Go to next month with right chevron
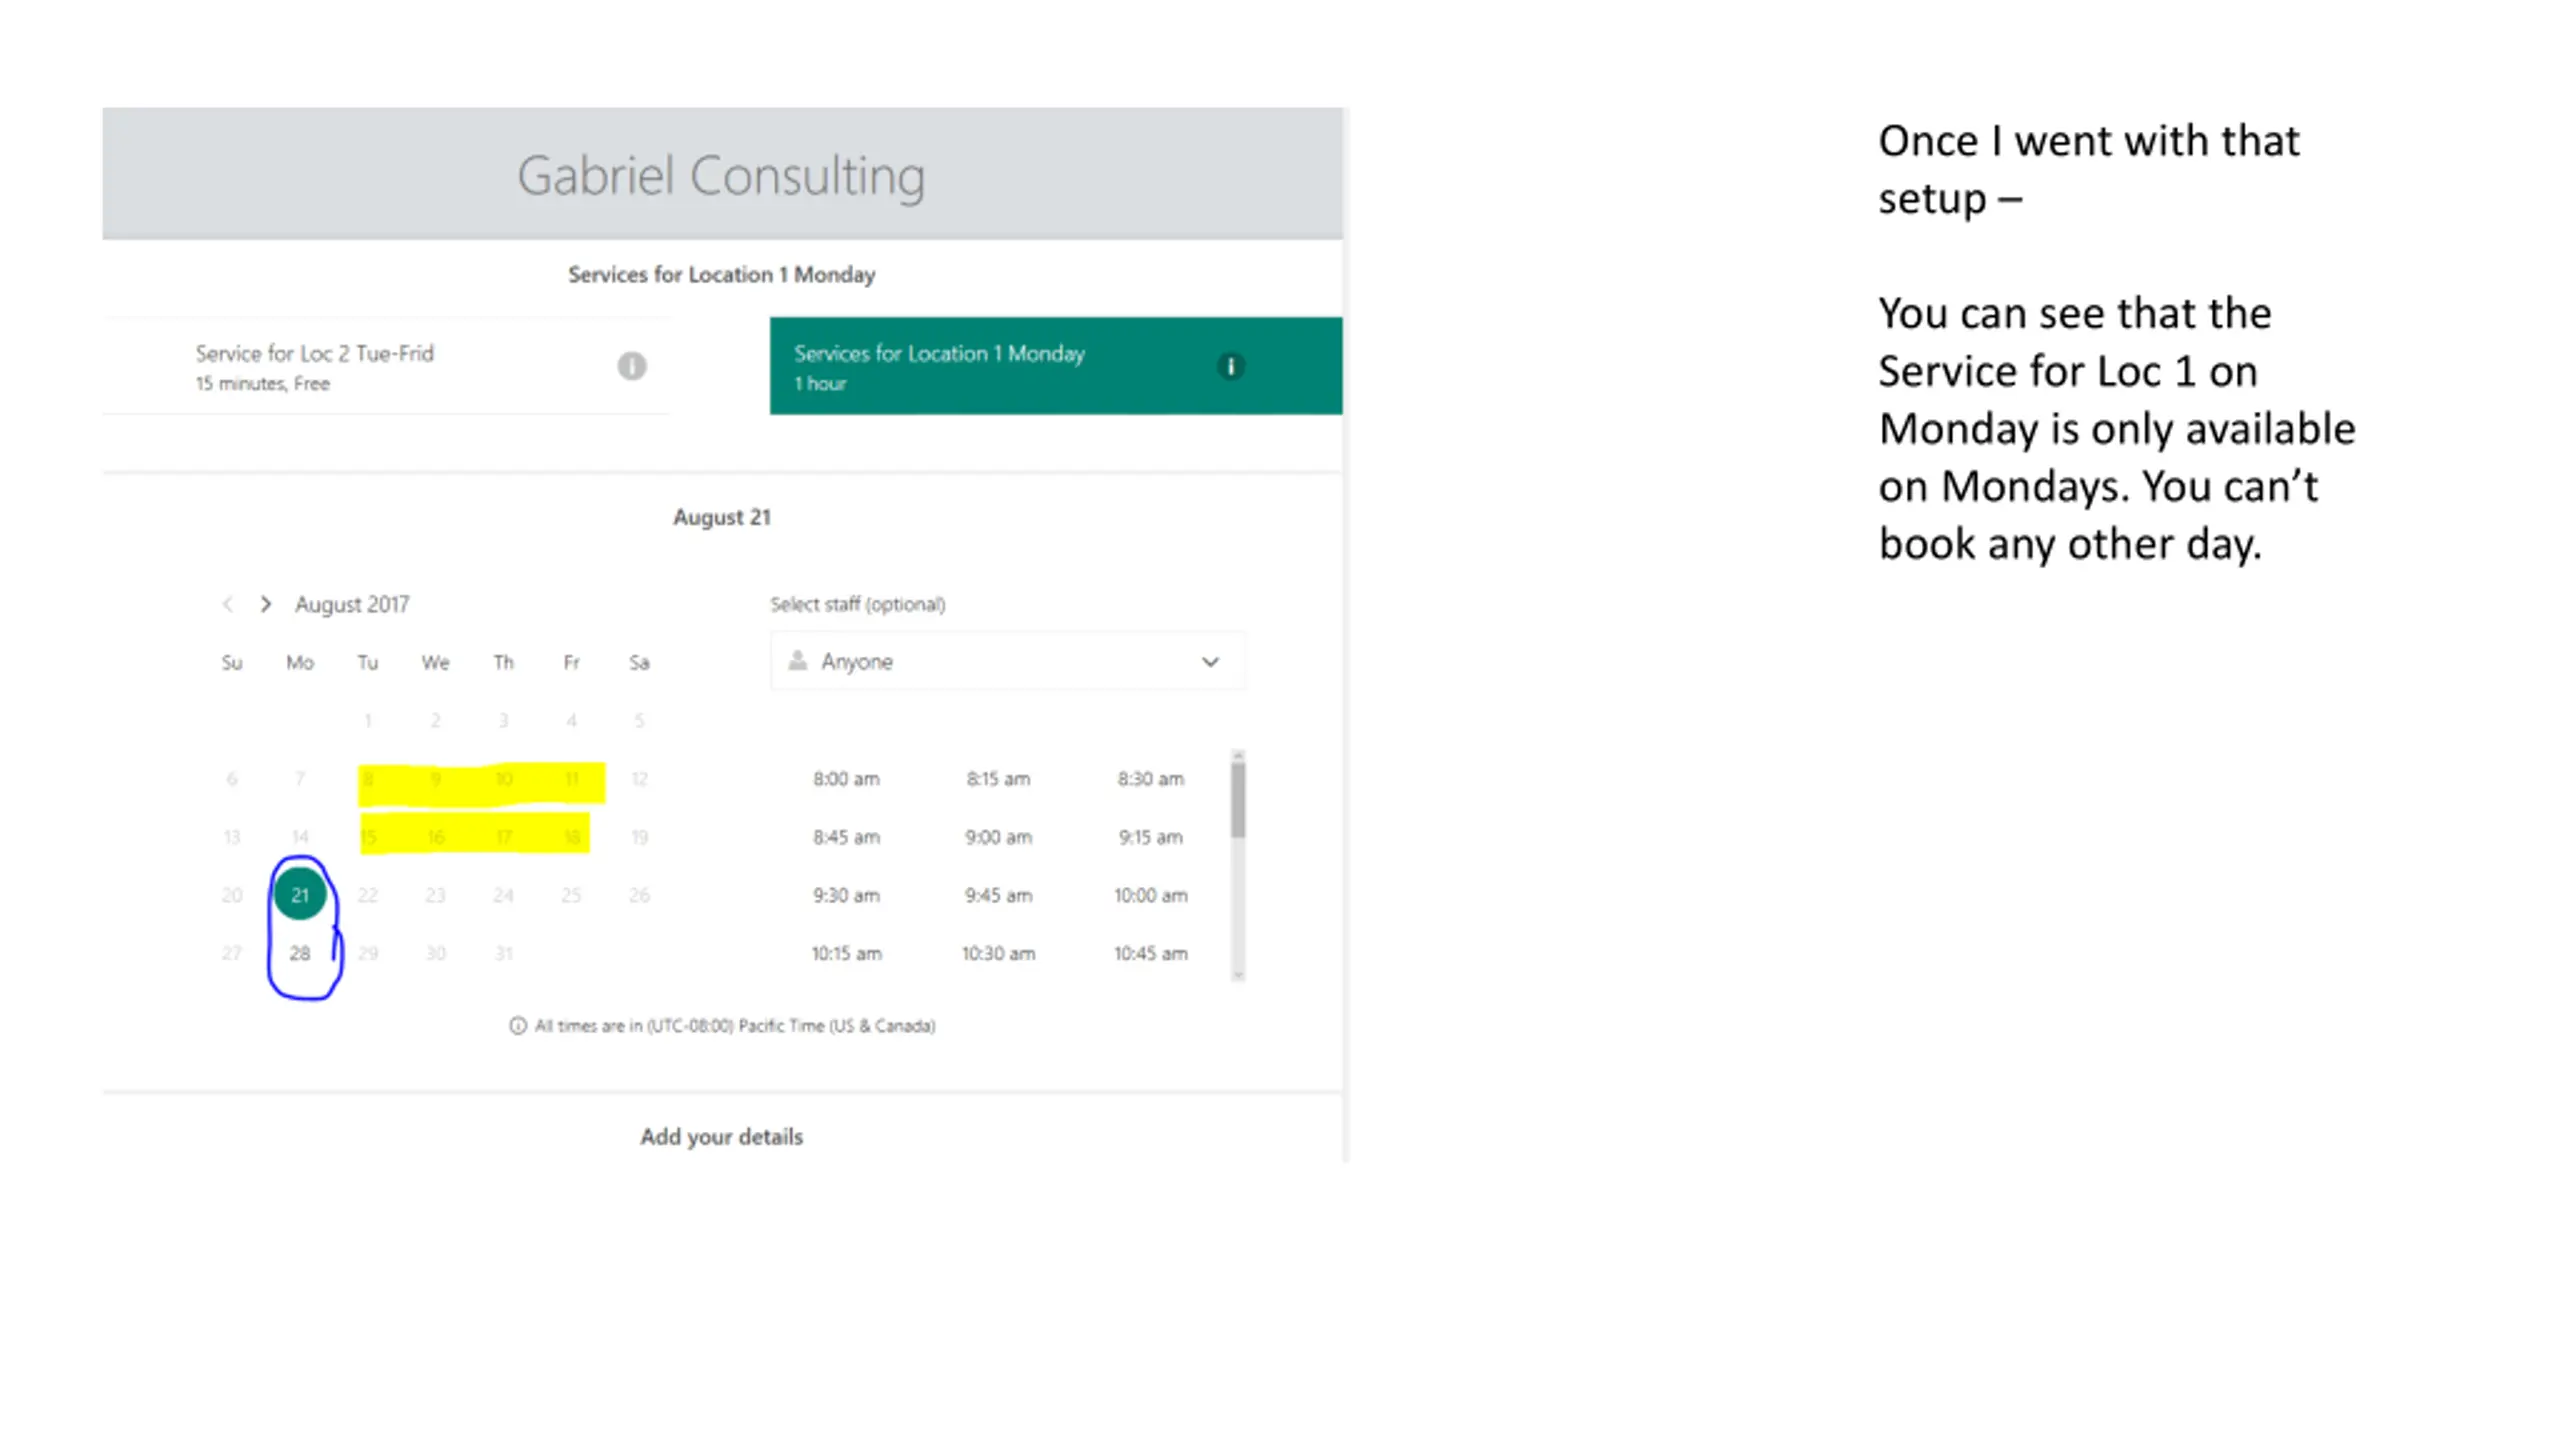The width and height of the screenshot is (2560, 1440). 266,604
